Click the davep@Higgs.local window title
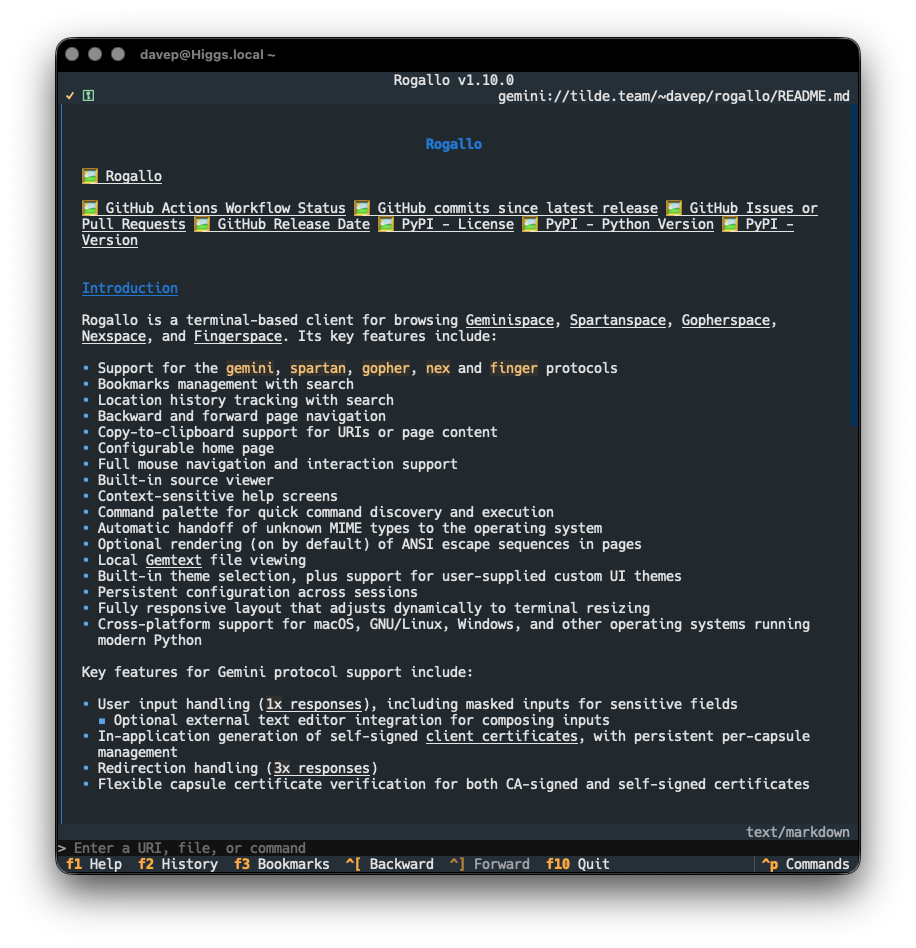The height and width of the screenshot is (948, 916). pyautogui.click(x=207, y=54)
